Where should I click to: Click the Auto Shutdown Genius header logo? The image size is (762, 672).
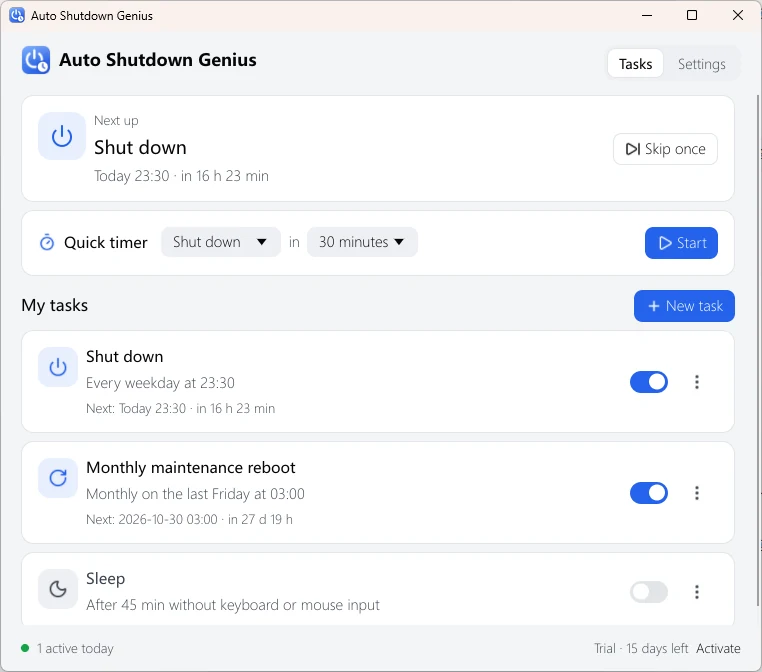coord(35,60)
